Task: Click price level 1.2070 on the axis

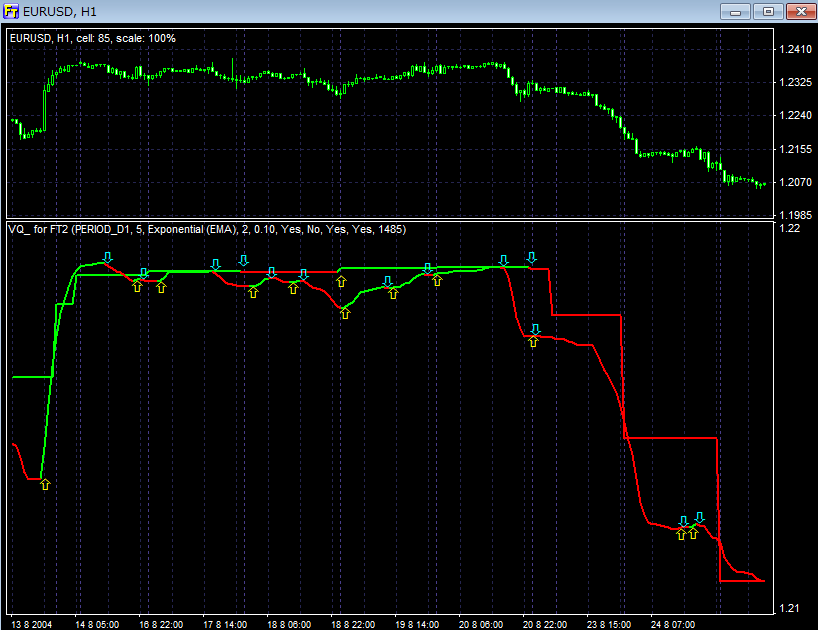Action: (x=796, y=182)
